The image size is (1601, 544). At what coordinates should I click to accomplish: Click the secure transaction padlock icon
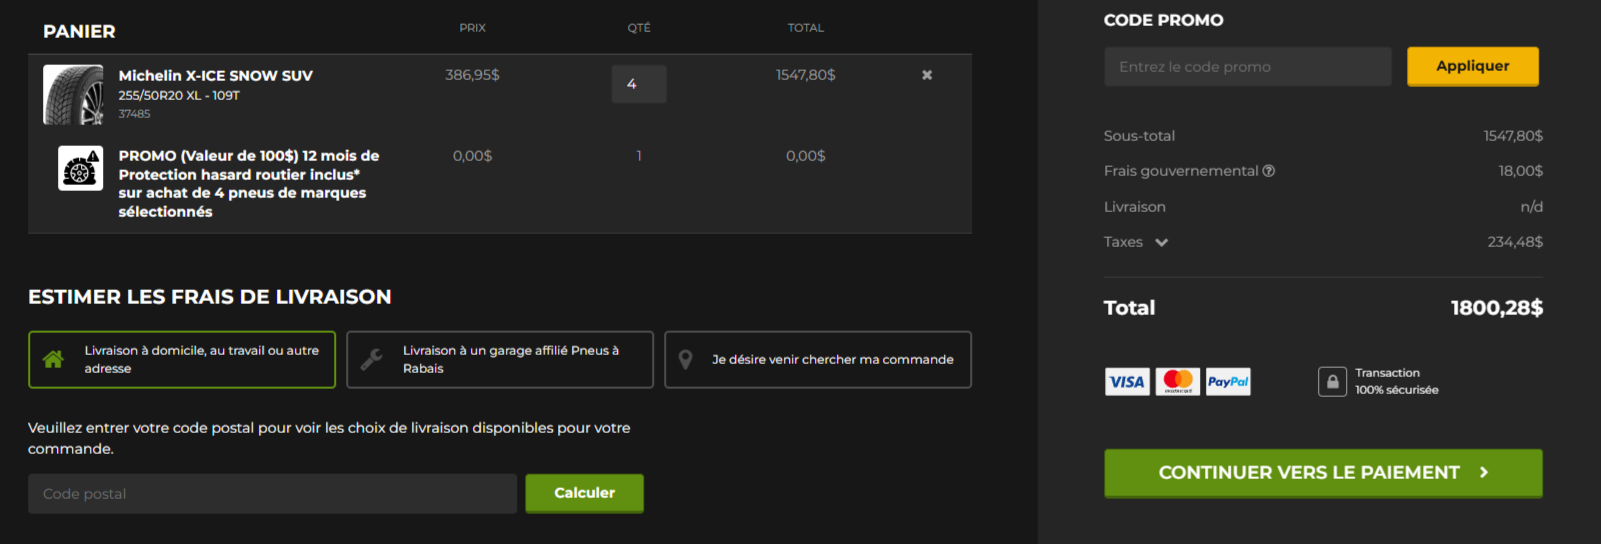pos(1332,382)
